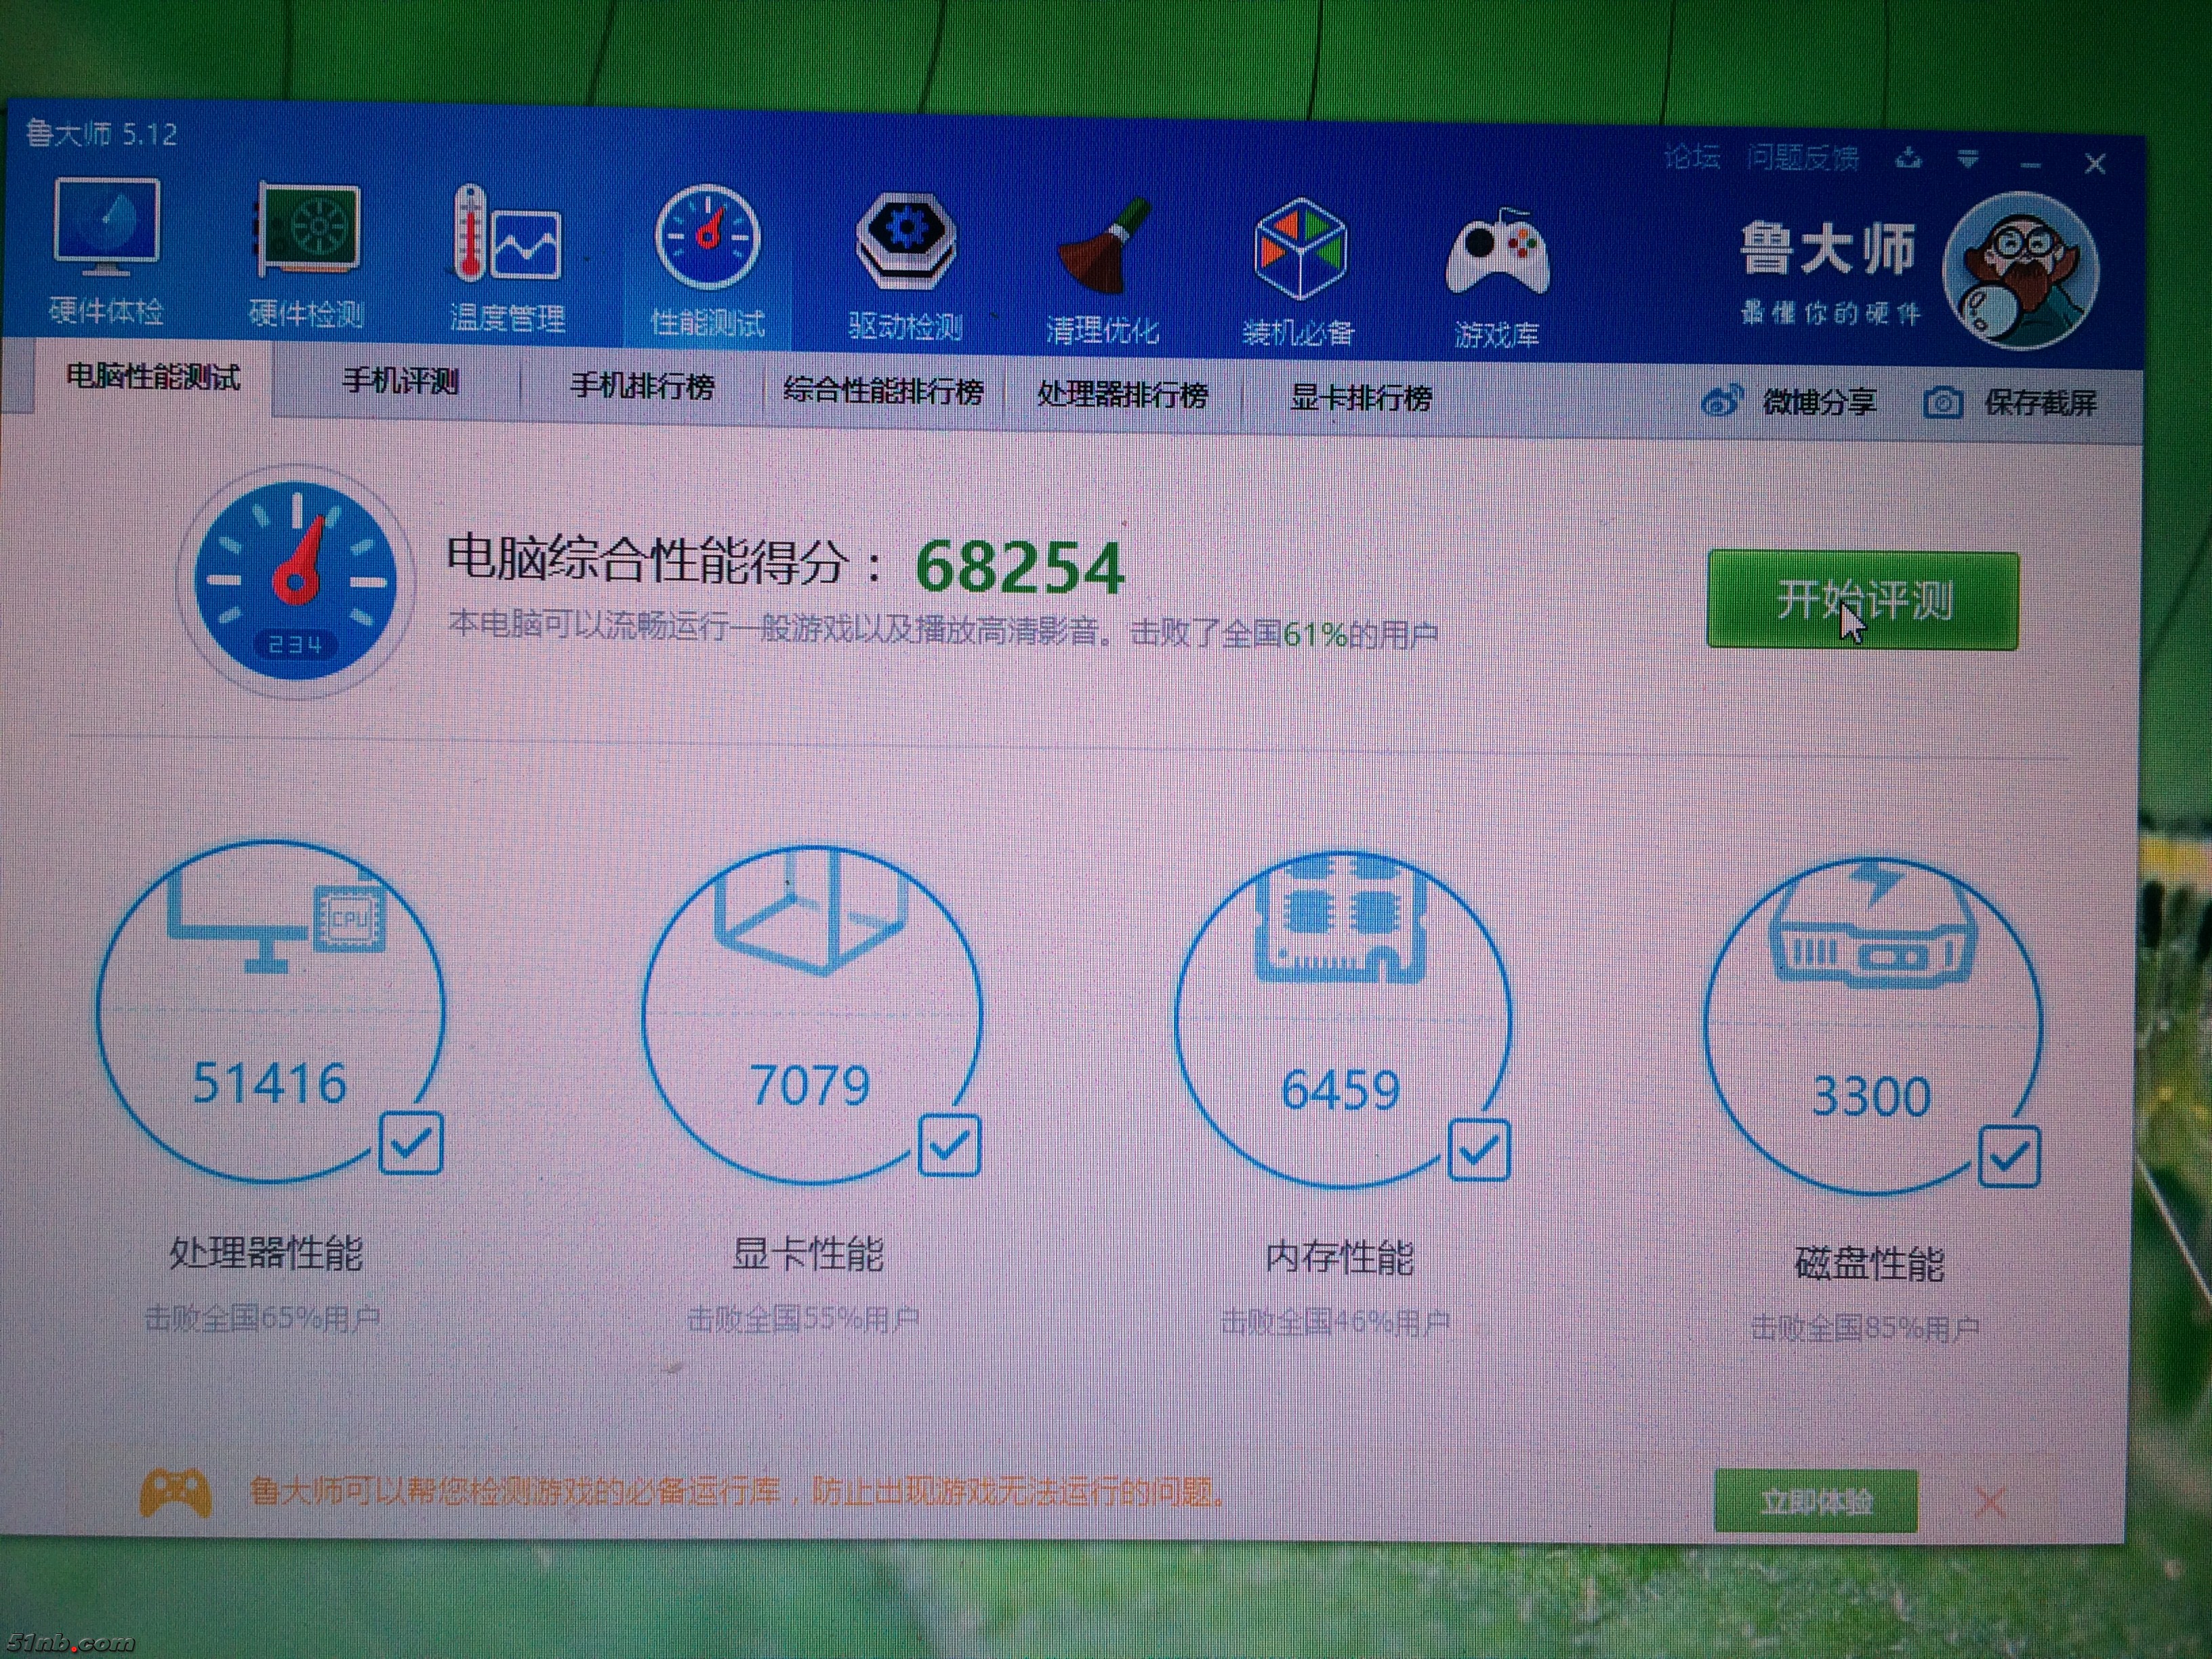Open the 问题反馈 feedback link
Viewport: 2212px width, 1659px height.
1803,158
